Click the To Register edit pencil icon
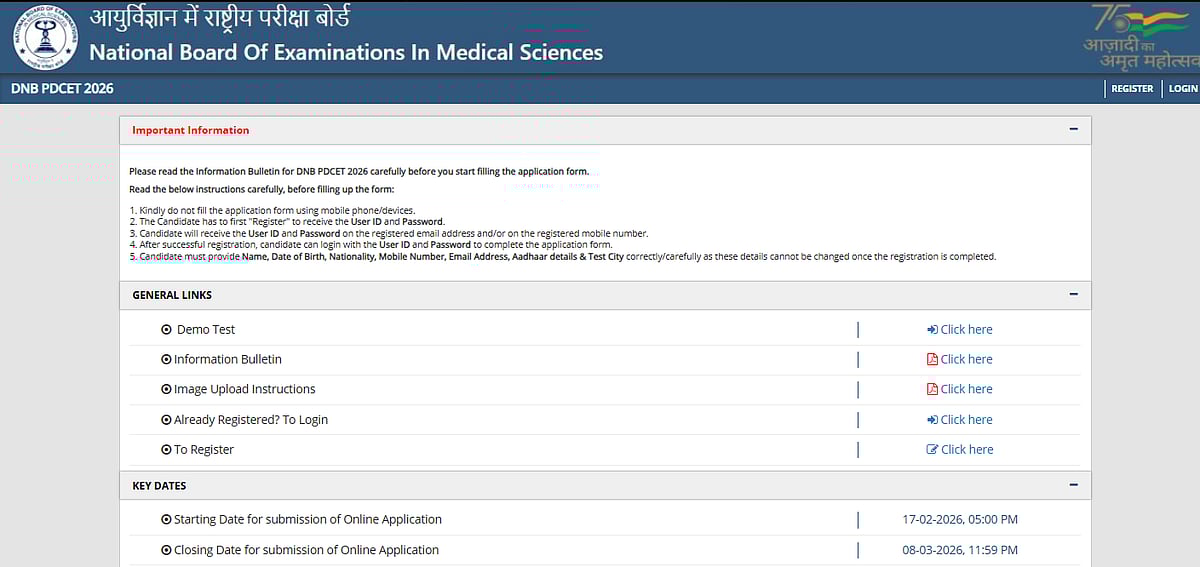This screenshot has height=567, width=1200. pyautogui.click(x=932, y=450)
